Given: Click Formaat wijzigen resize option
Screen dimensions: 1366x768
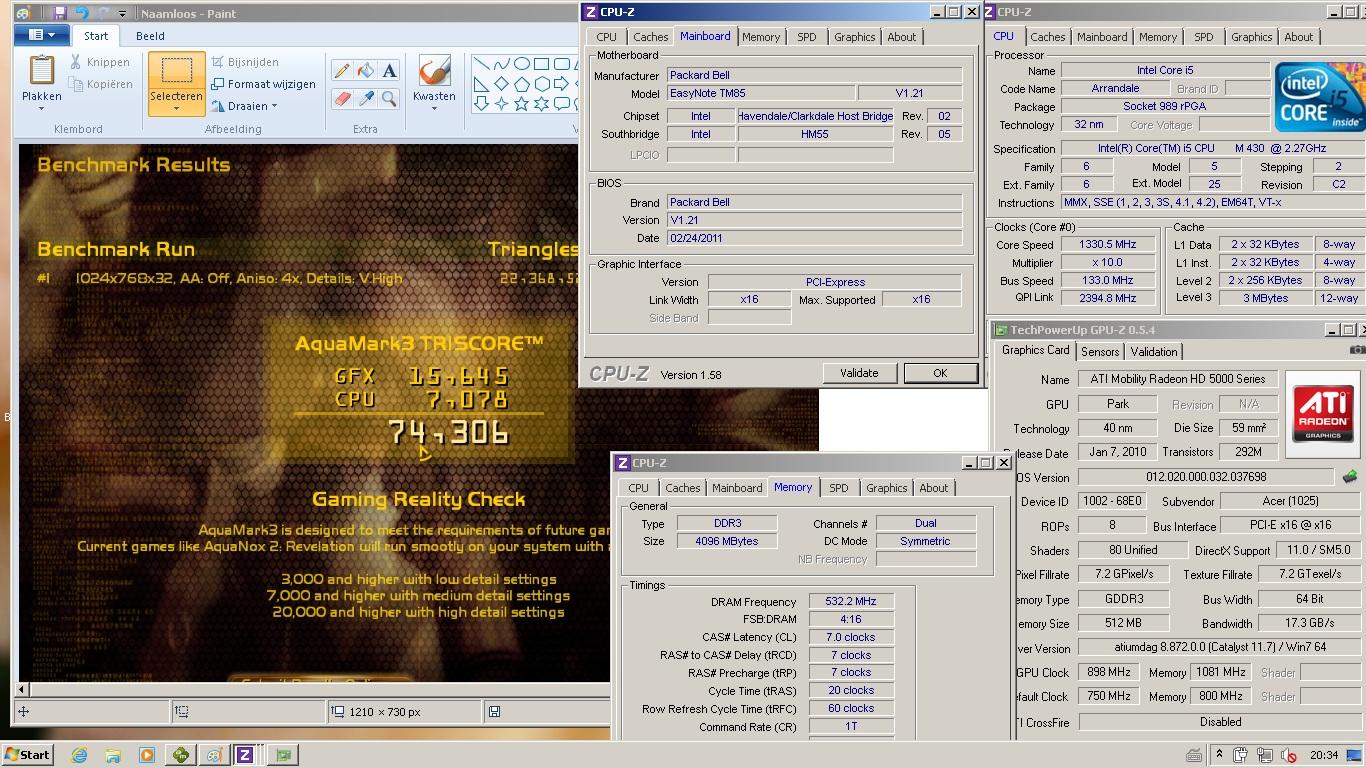Looking at the screenshot, I should click(x=263, y=84).
